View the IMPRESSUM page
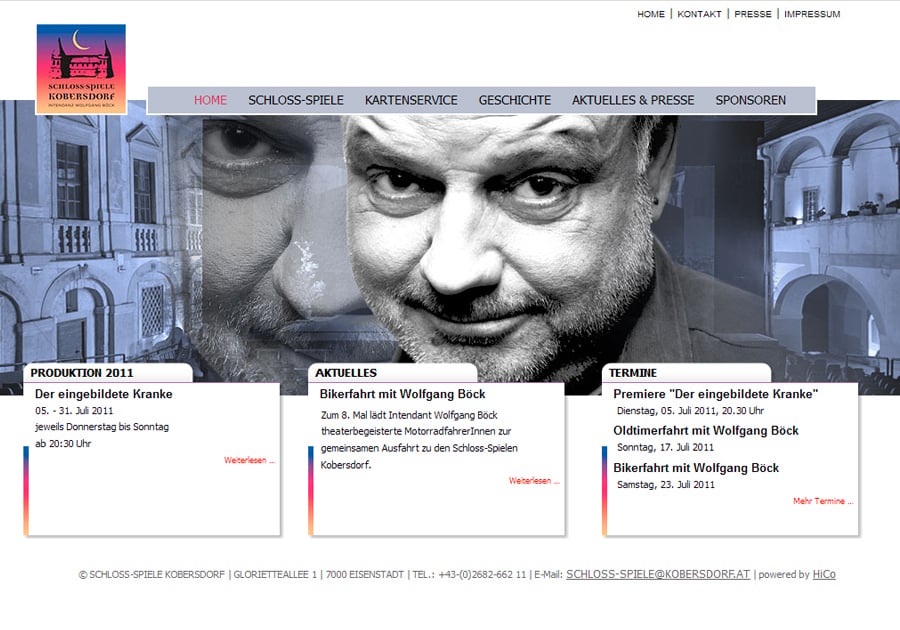 coord(812,14)
